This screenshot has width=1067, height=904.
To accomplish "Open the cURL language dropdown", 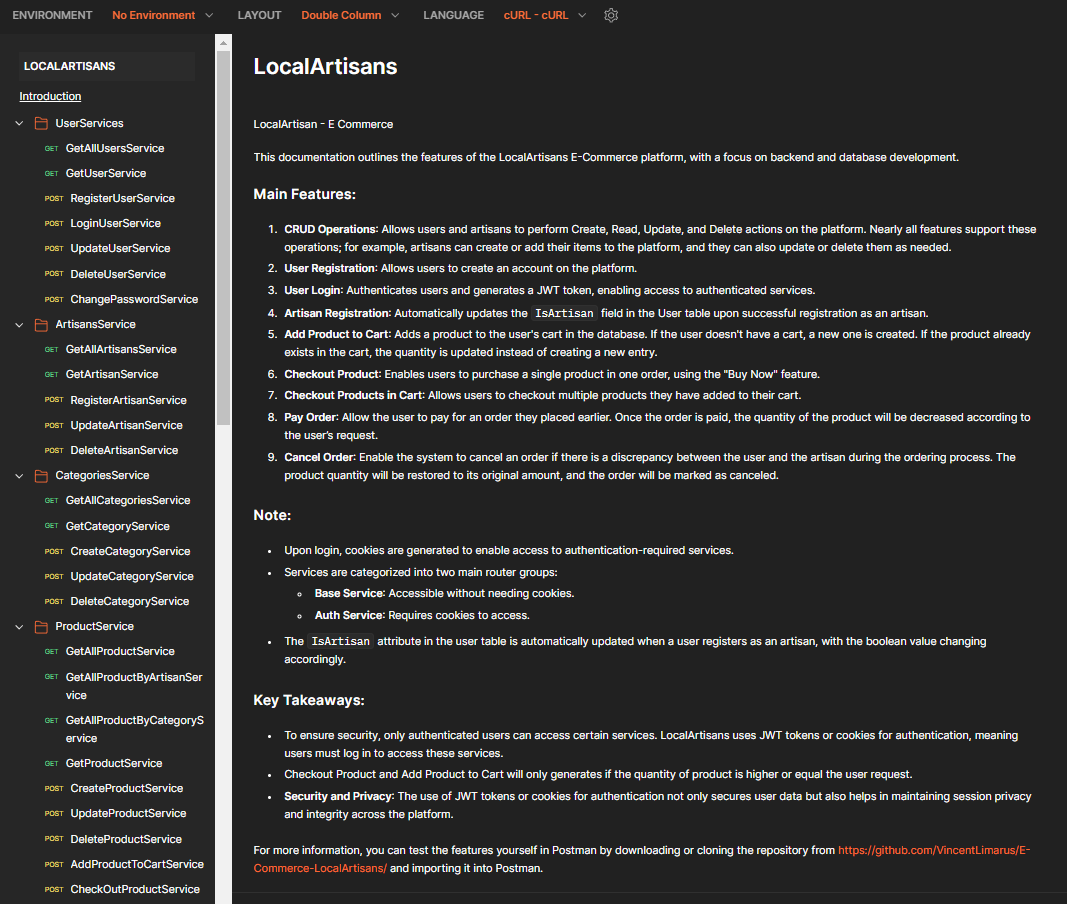I will click(544, 15).
